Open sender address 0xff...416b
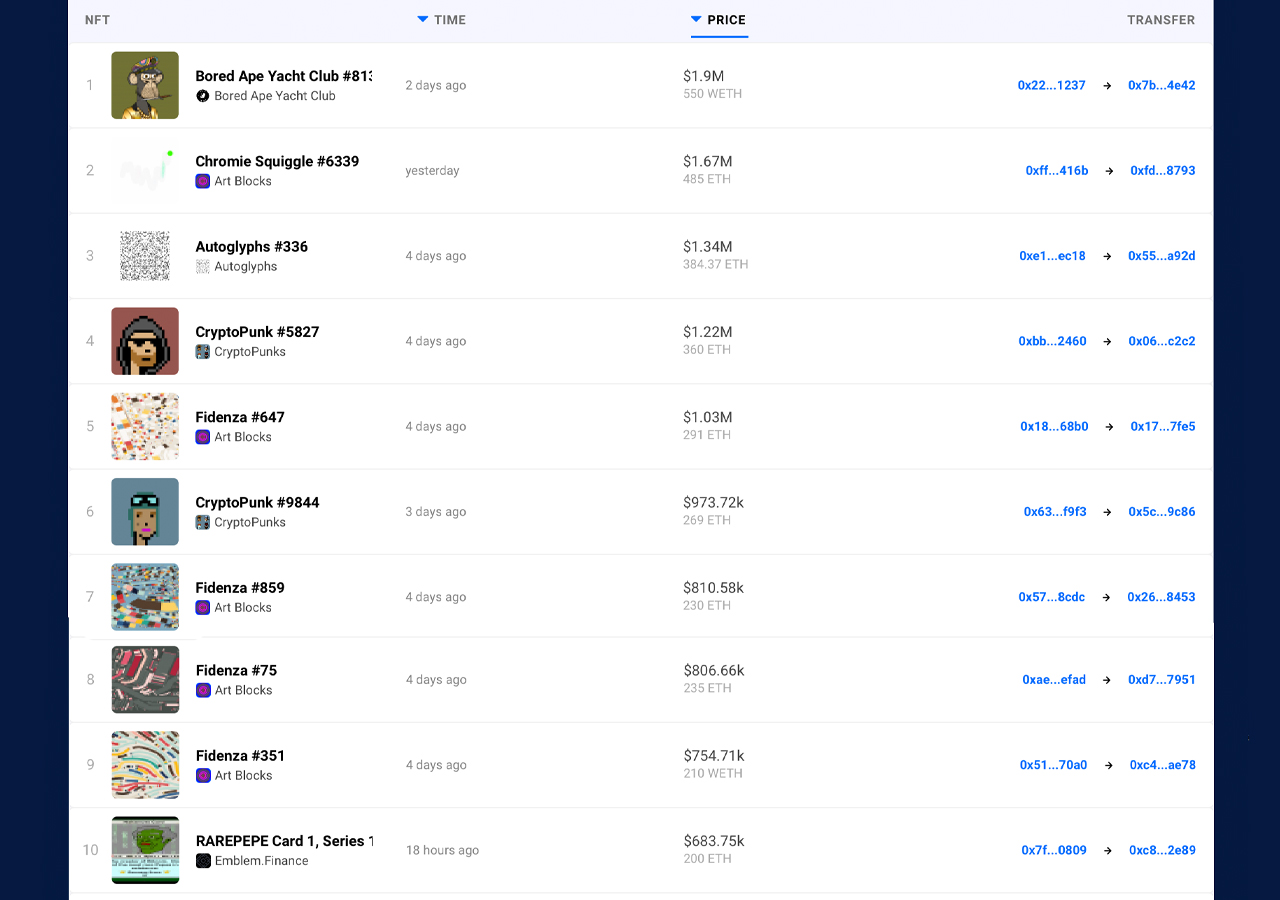The height and width of the screenshot is (900, 1280). pyautogui.click(x=1057, y=171)
